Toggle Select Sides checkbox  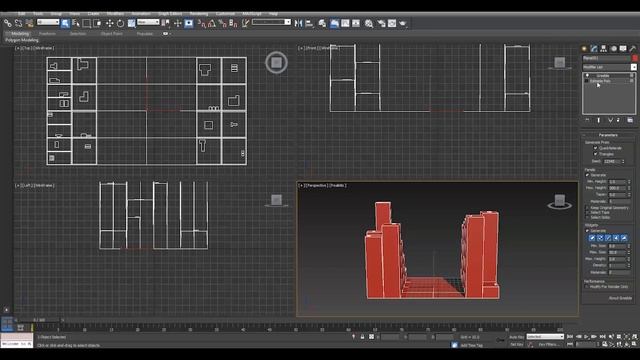[x=588, y=218]
